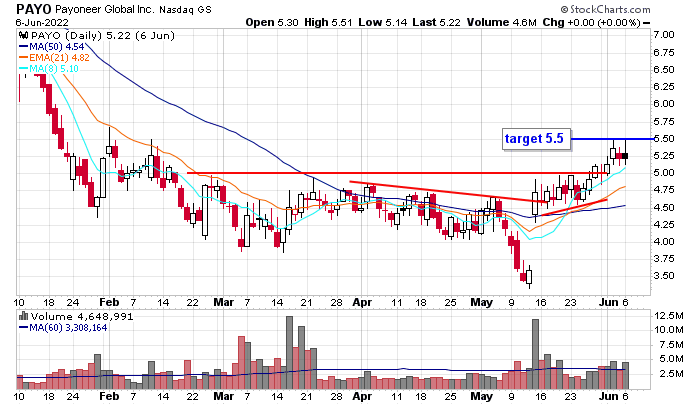Click the bar-chart icon beside Volume 4,648,991

click(23, 316)
